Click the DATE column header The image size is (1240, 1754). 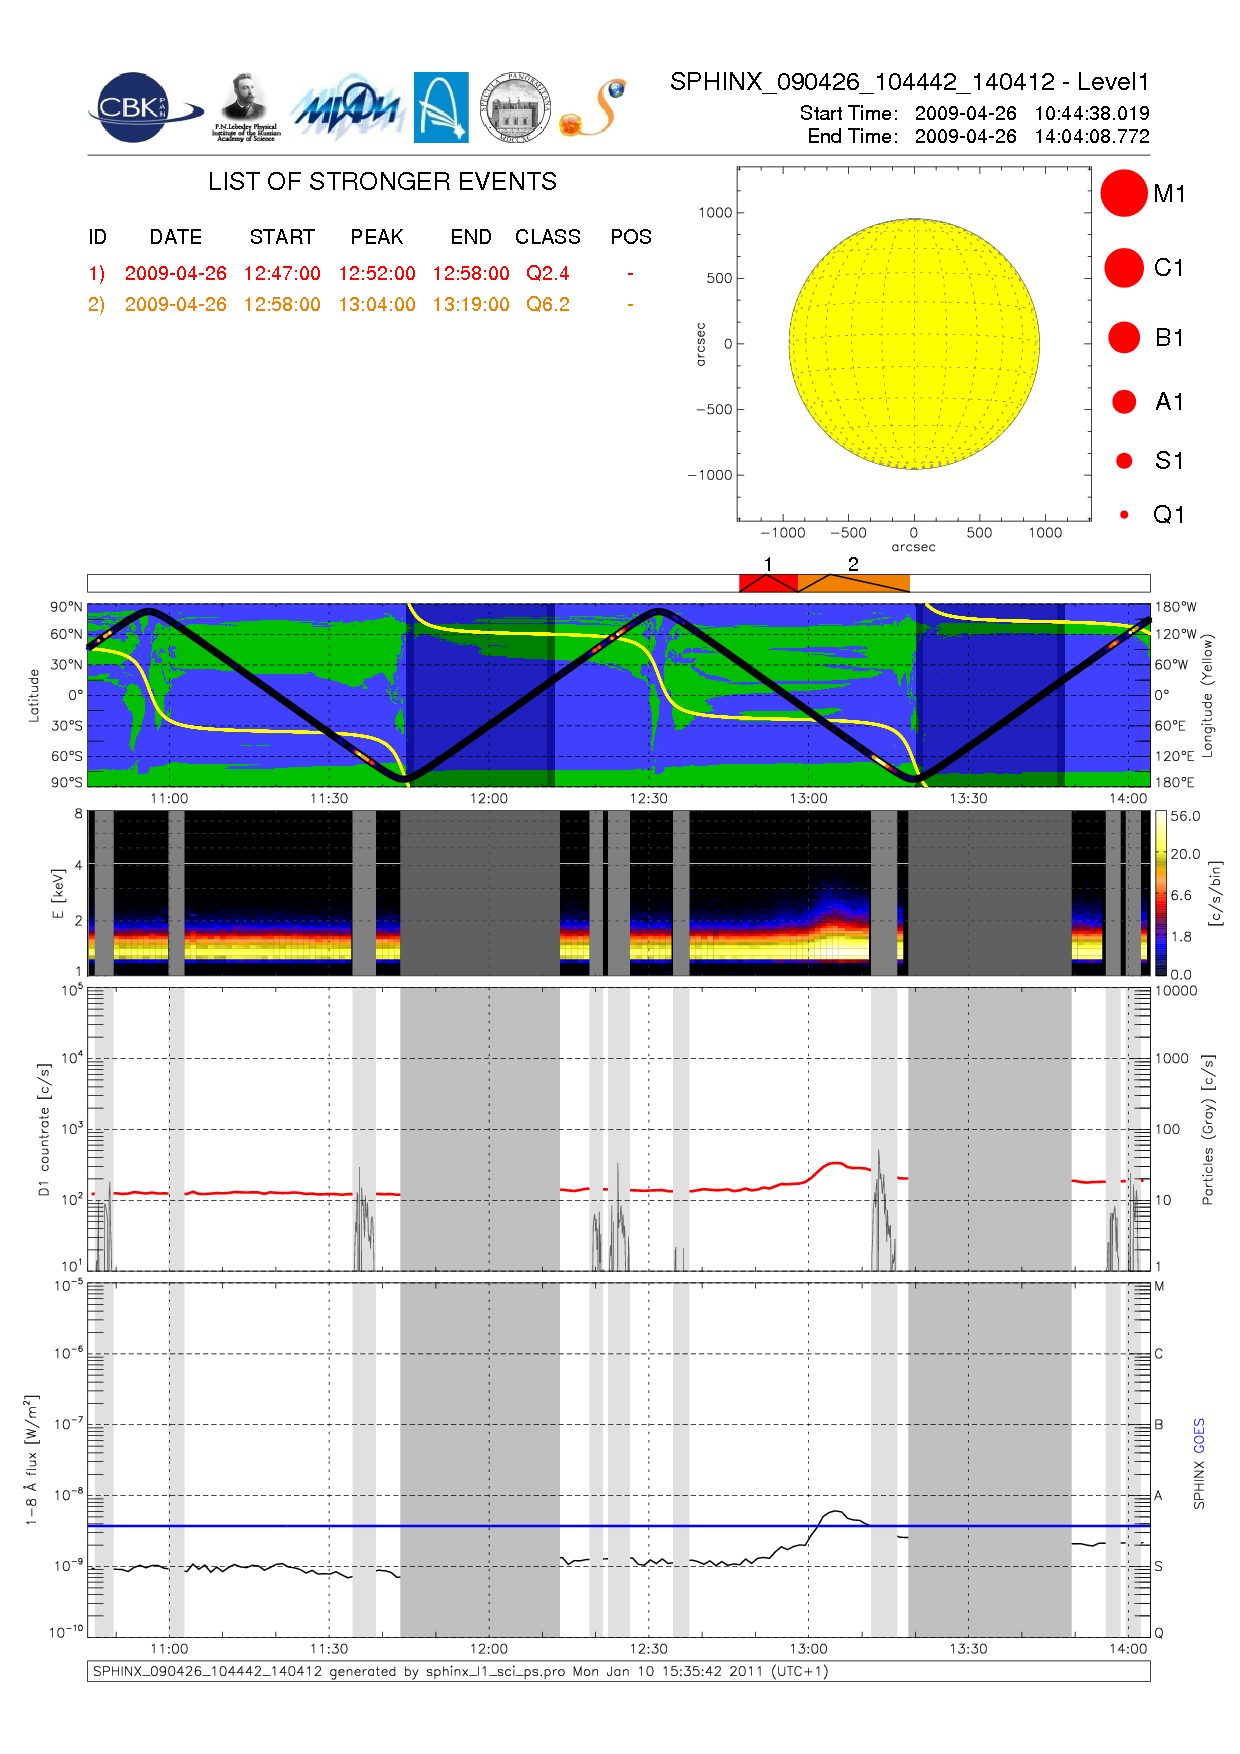(176, 237)
